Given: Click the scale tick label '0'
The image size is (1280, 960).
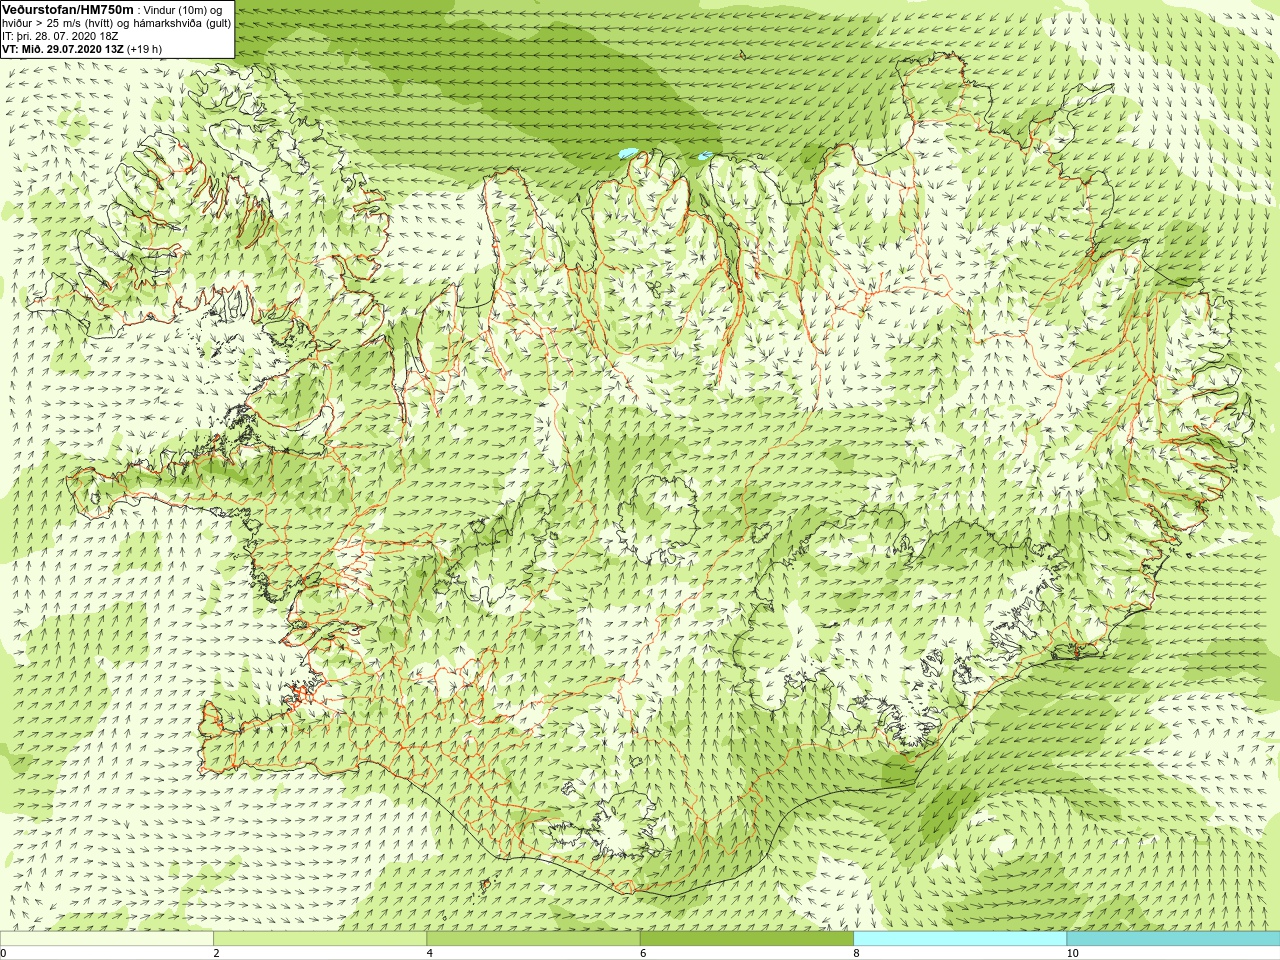Looking at the screenshot, I should (x=4, y=954).
